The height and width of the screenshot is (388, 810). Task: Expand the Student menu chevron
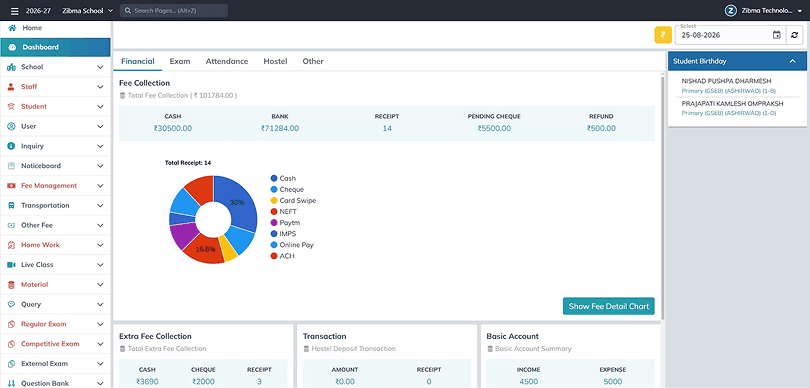tap(100, 106)
